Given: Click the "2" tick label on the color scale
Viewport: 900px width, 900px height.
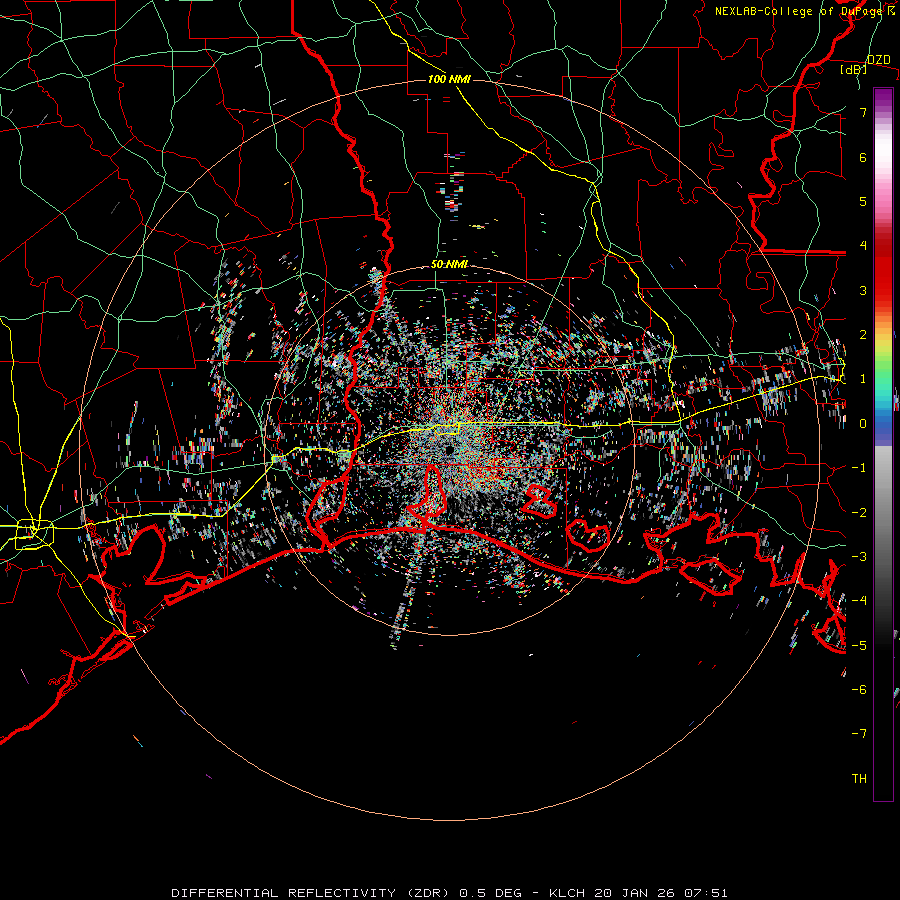Looking at the screenshot, I should (863, 335).
